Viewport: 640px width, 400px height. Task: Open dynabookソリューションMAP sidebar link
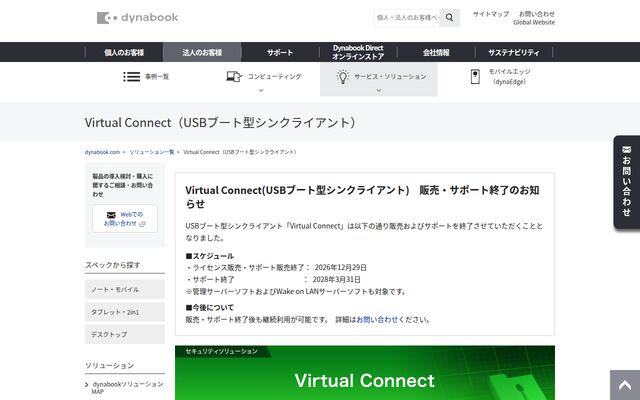point(127,388)
